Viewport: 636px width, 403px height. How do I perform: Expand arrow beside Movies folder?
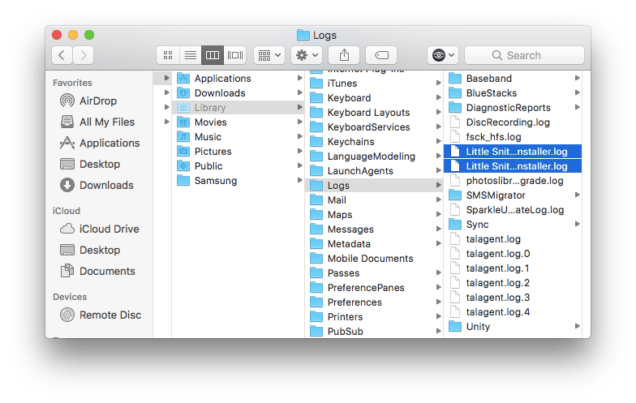coord(299,122)
